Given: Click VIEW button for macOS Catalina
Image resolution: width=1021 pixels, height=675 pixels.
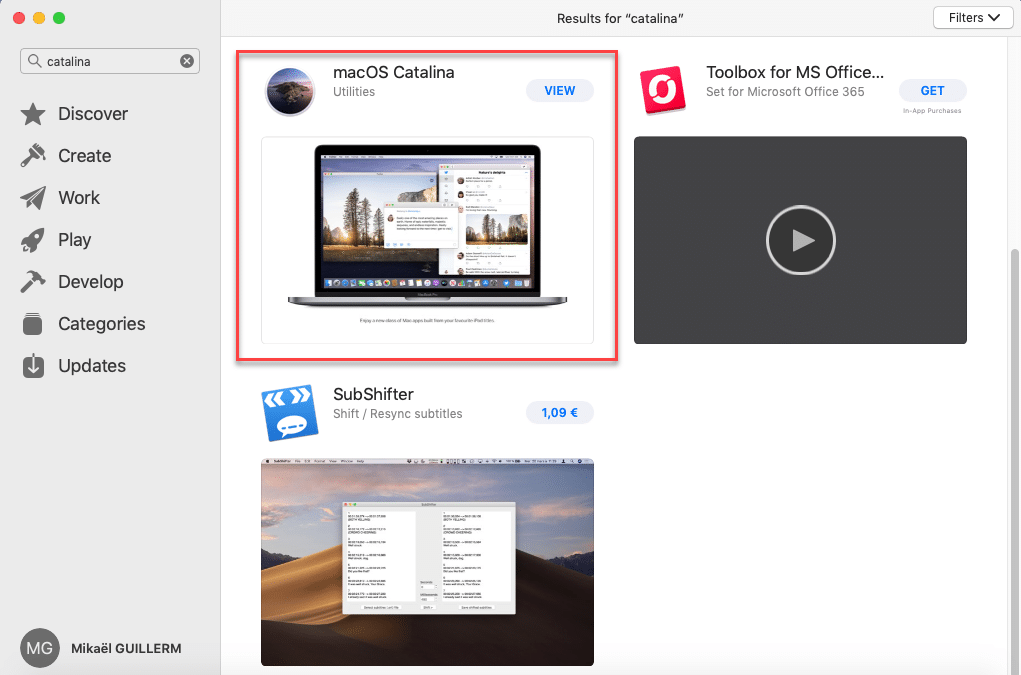Looking at the screenshot, I should tap(559, 90).
